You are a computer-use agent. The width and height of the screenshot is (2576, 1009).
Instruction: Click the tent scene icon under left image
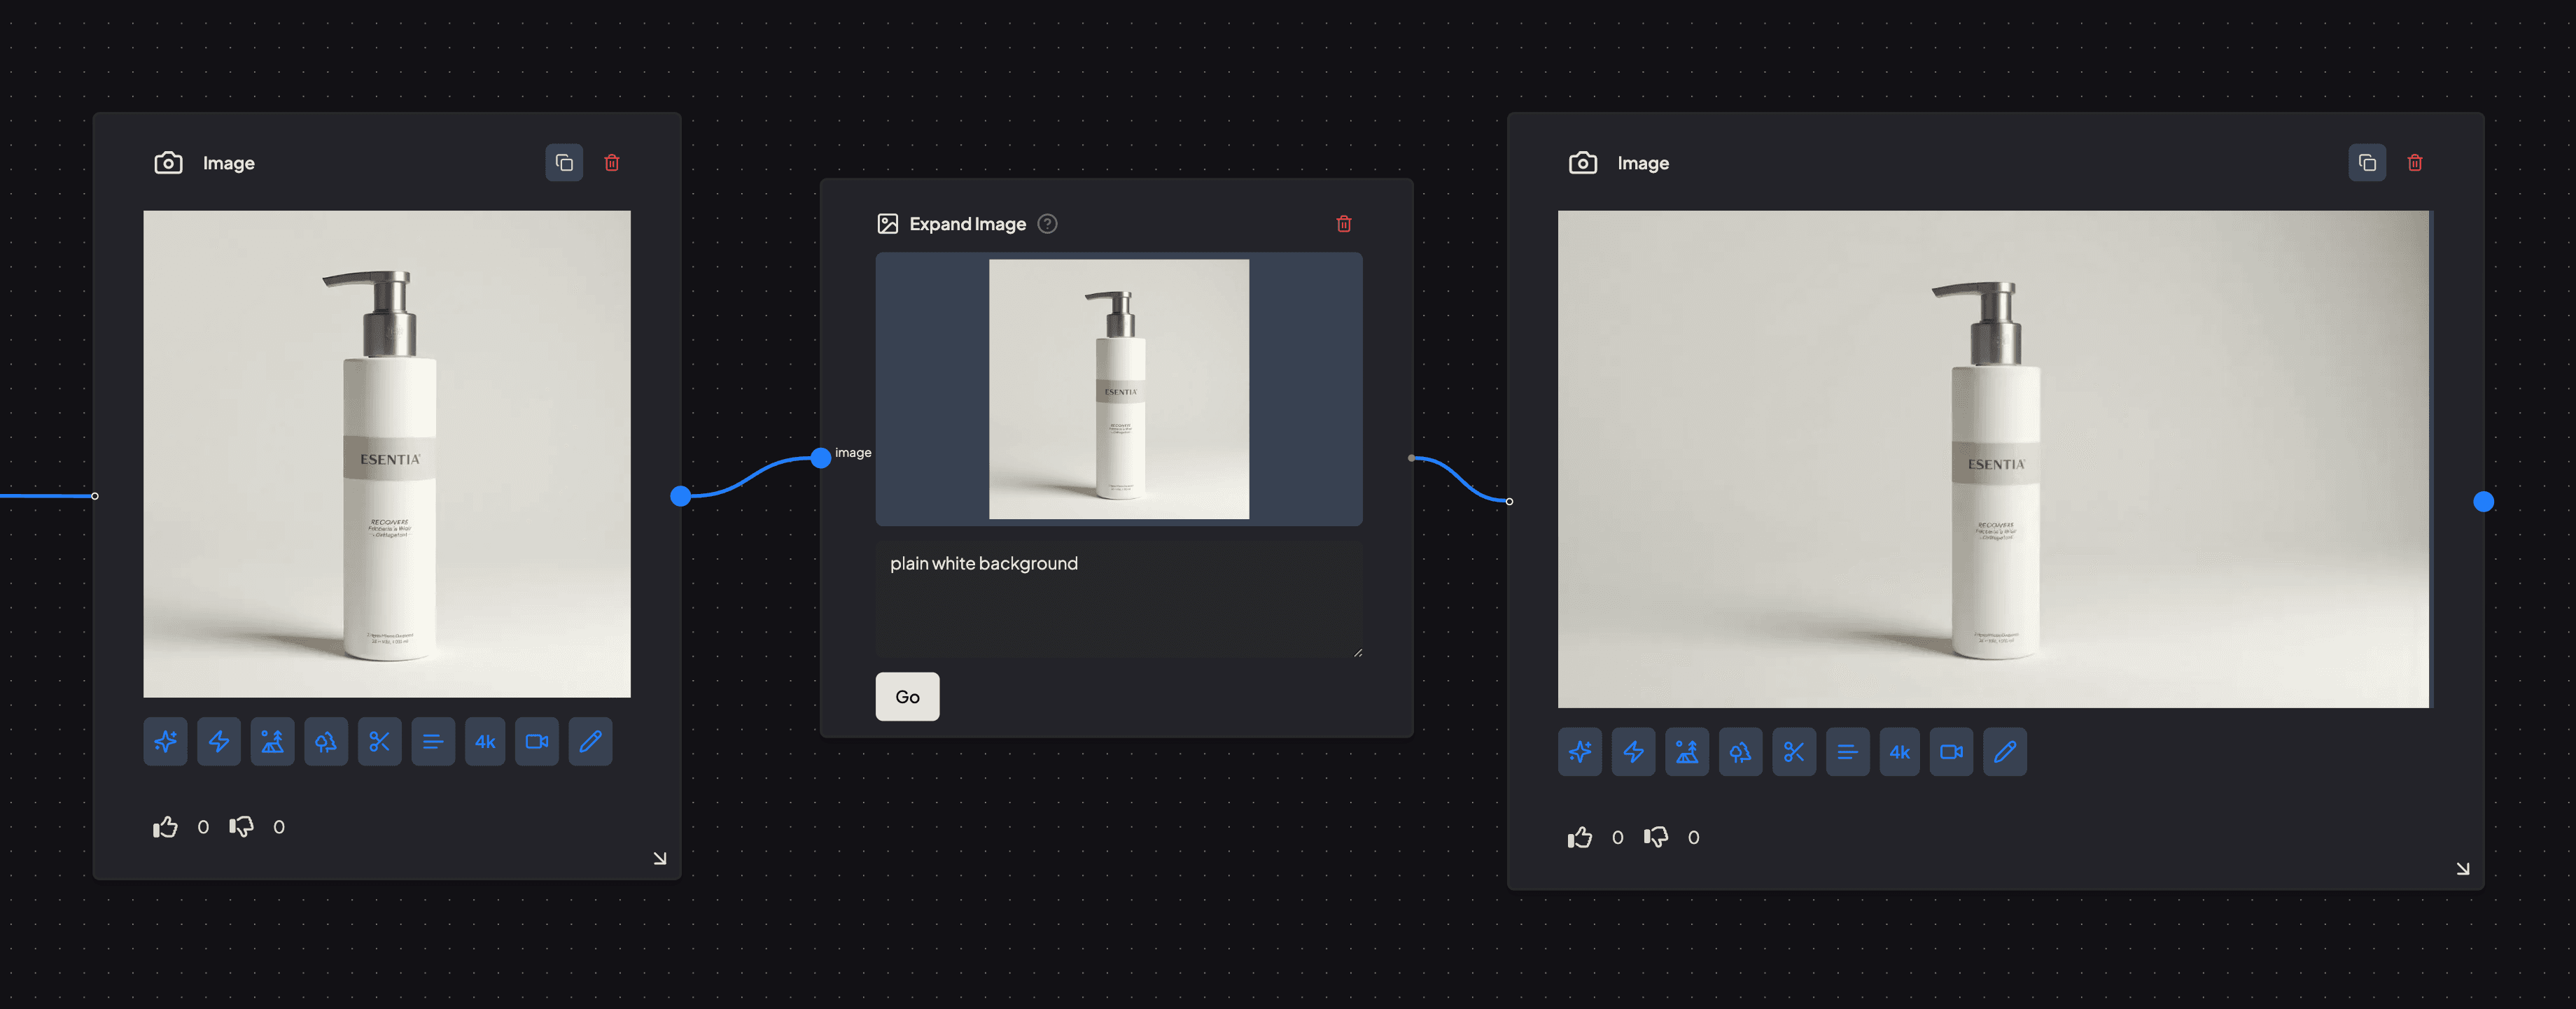(x=272, y=742)
